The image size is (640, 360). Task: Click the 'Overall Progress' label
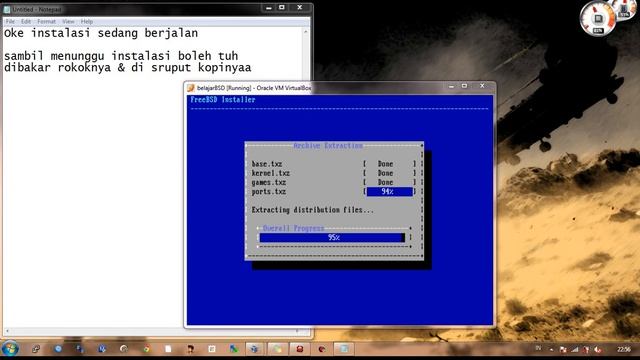[x=293, y=228]
